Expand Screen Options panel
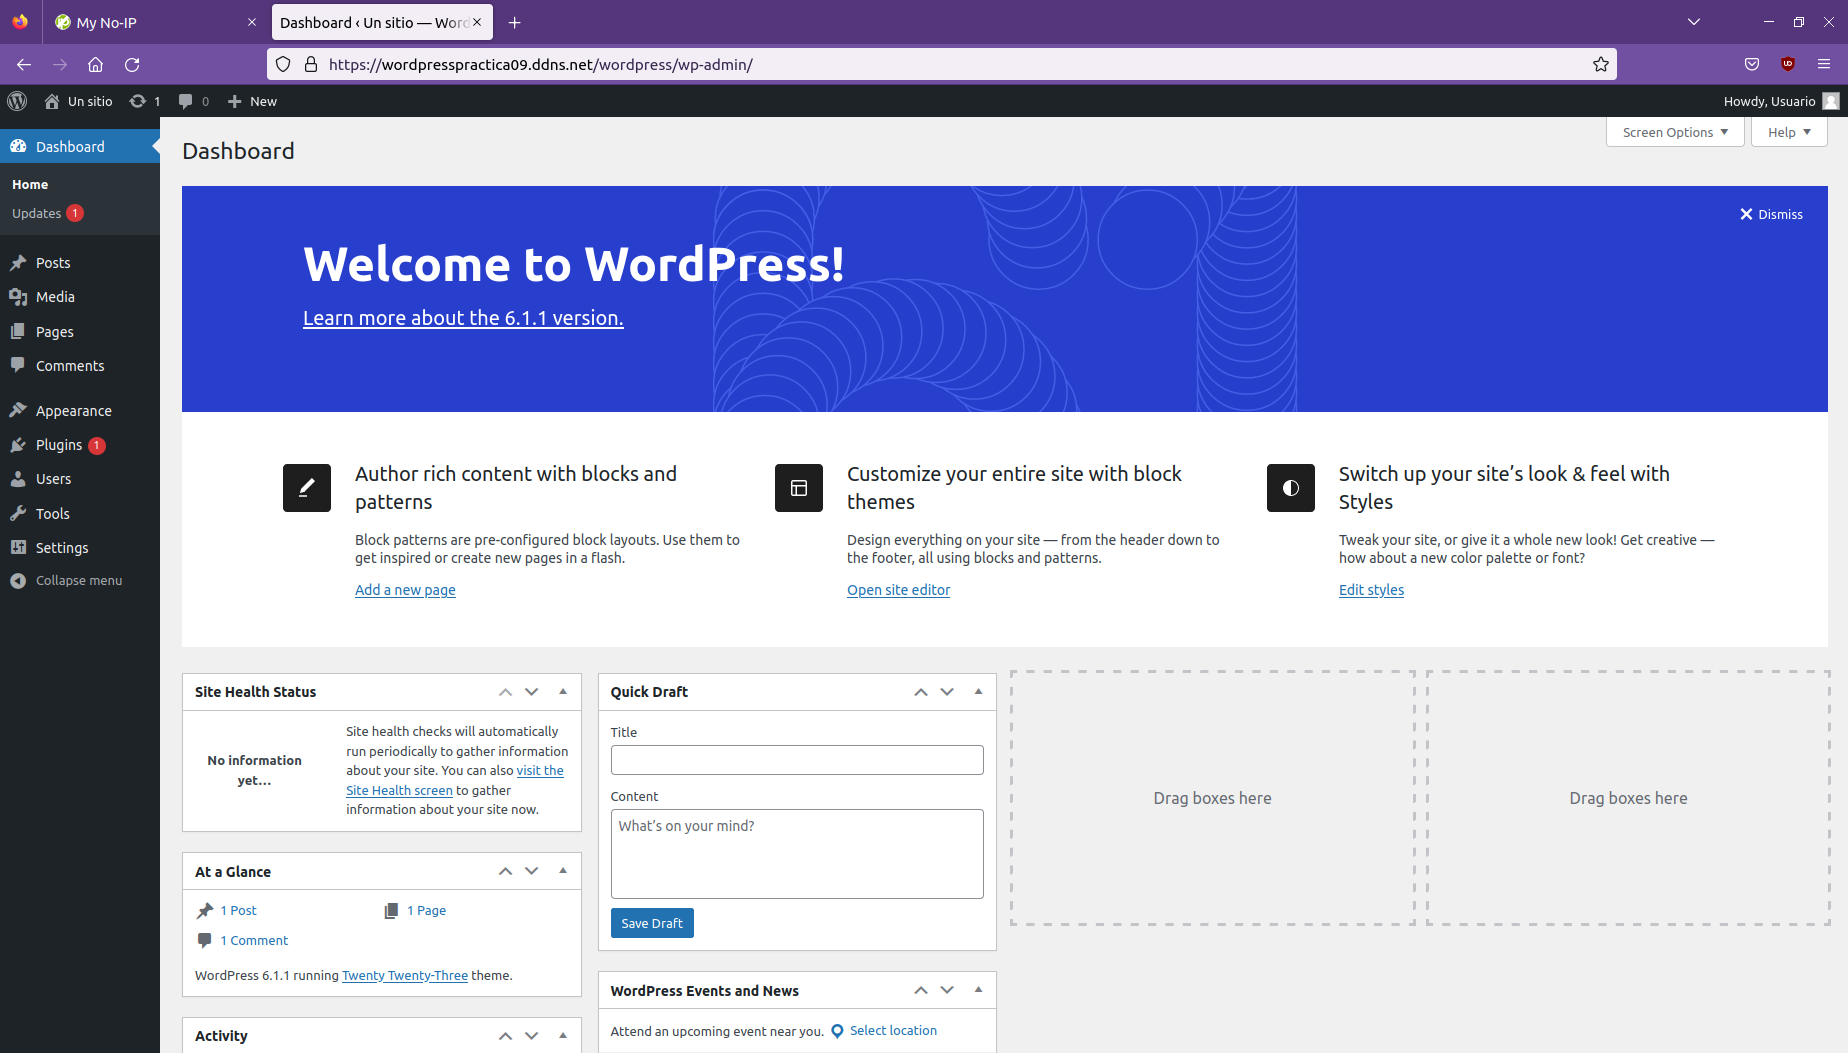 [x=1675, y=132]
